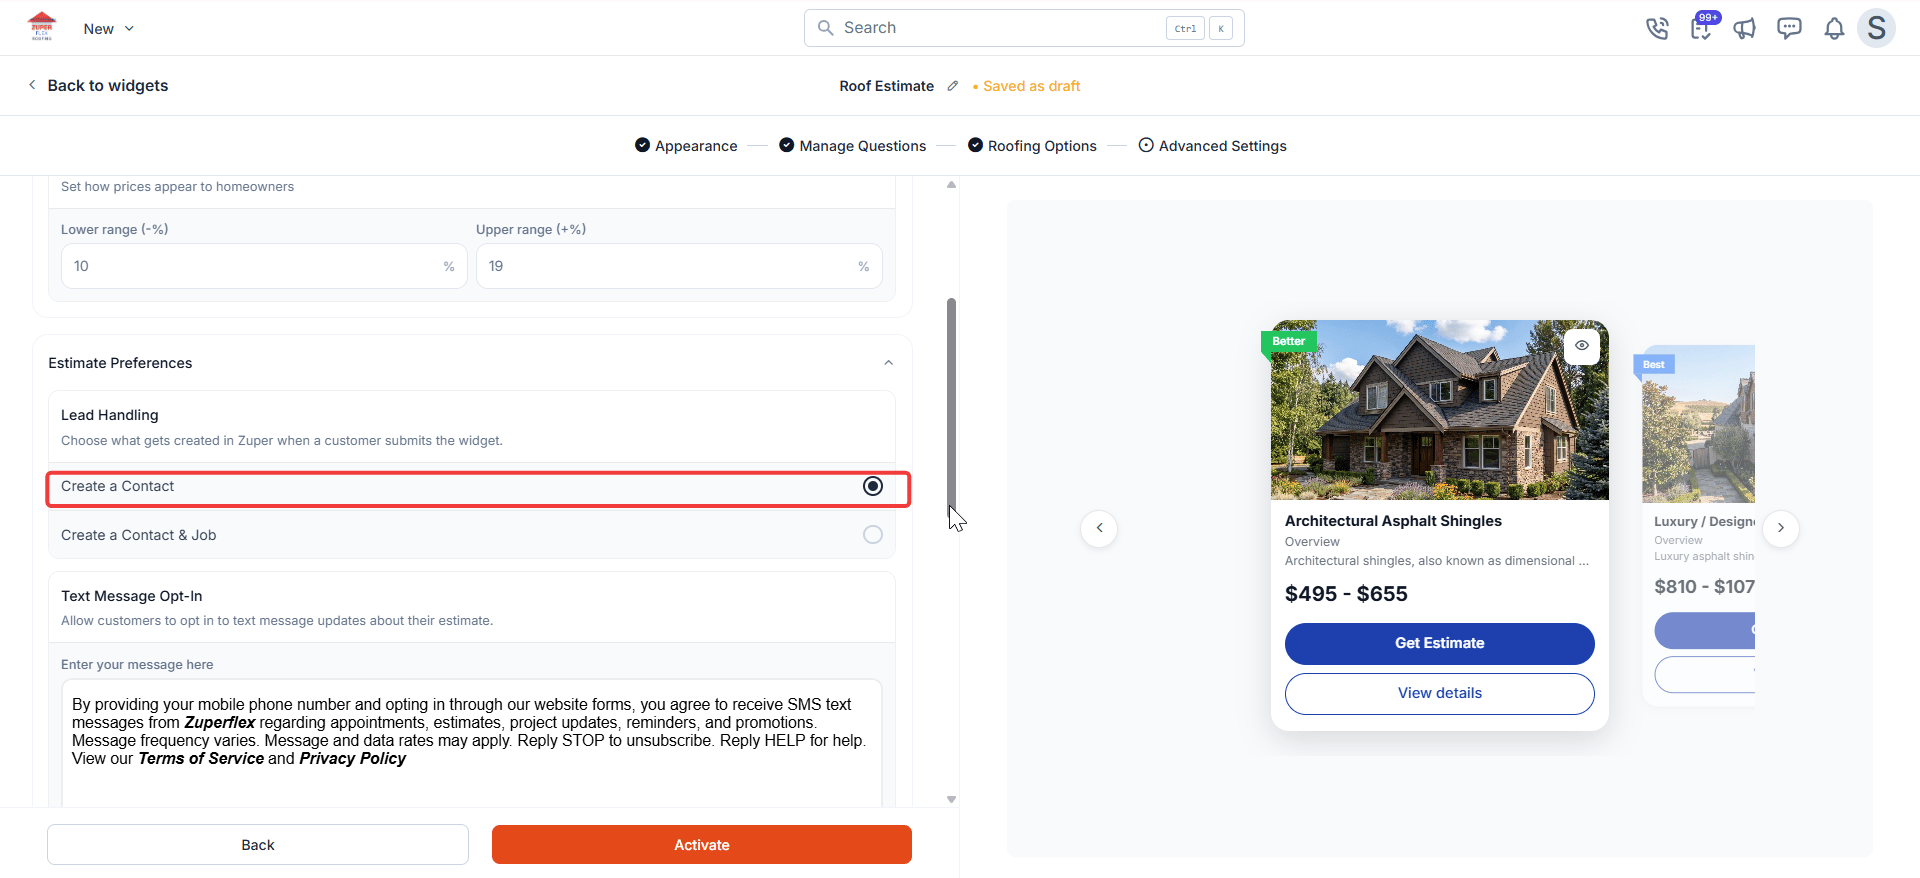Click the Better badge on the card
The image size is (1920, 878).
tap(1288, 342)
